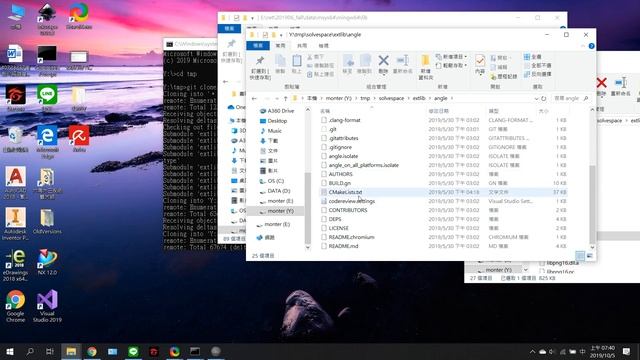Click Copy path (複製路徑) in ribbon
This screenshot has width=640, height=360.
click(x=320, y=65)
